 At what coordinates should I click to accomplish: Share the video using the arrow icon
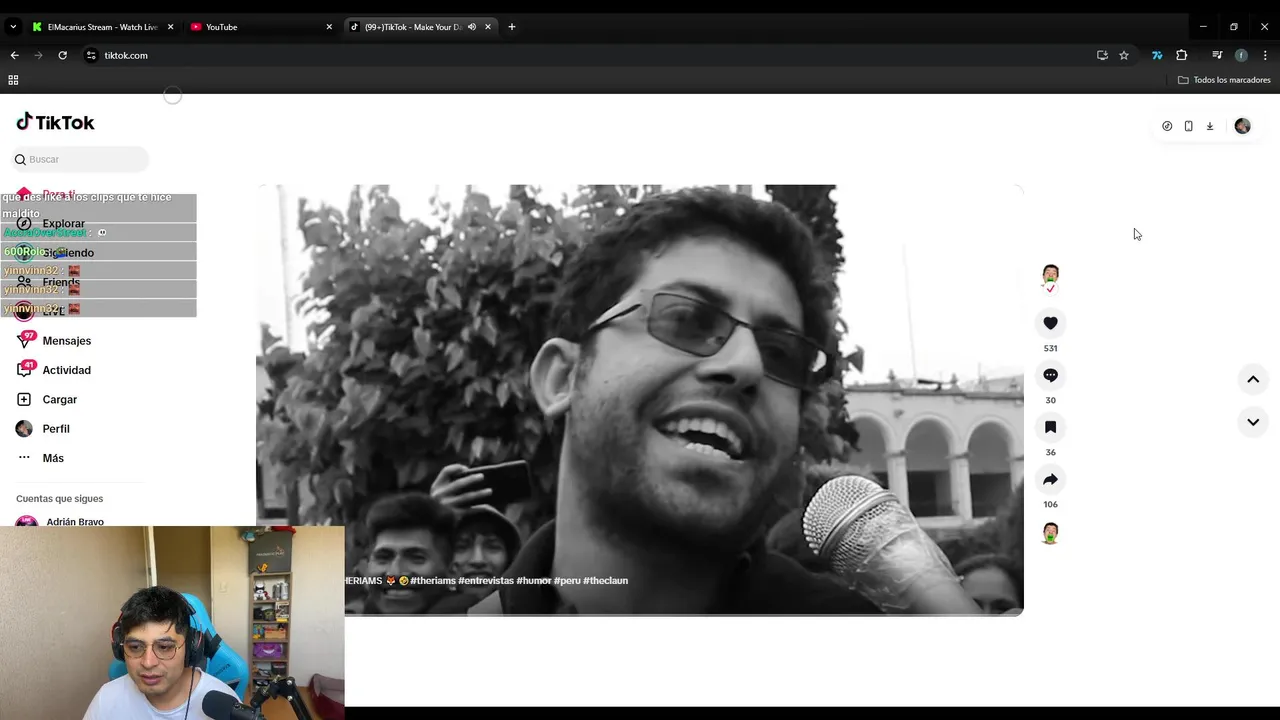pyautogui.click(x=1050, y=479)
